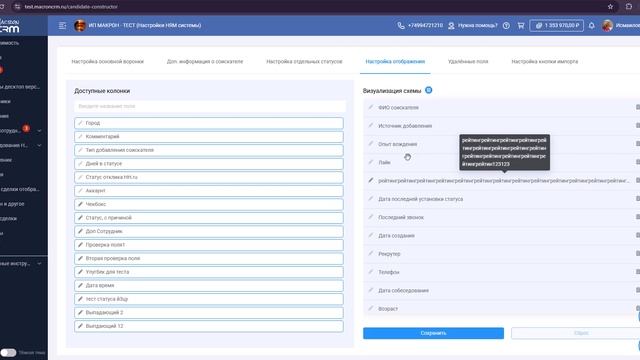This screenshot has width=640, height=360.
Task: Expand the Сотрудн... sidebar section chevron
Action: click(39, 131)
